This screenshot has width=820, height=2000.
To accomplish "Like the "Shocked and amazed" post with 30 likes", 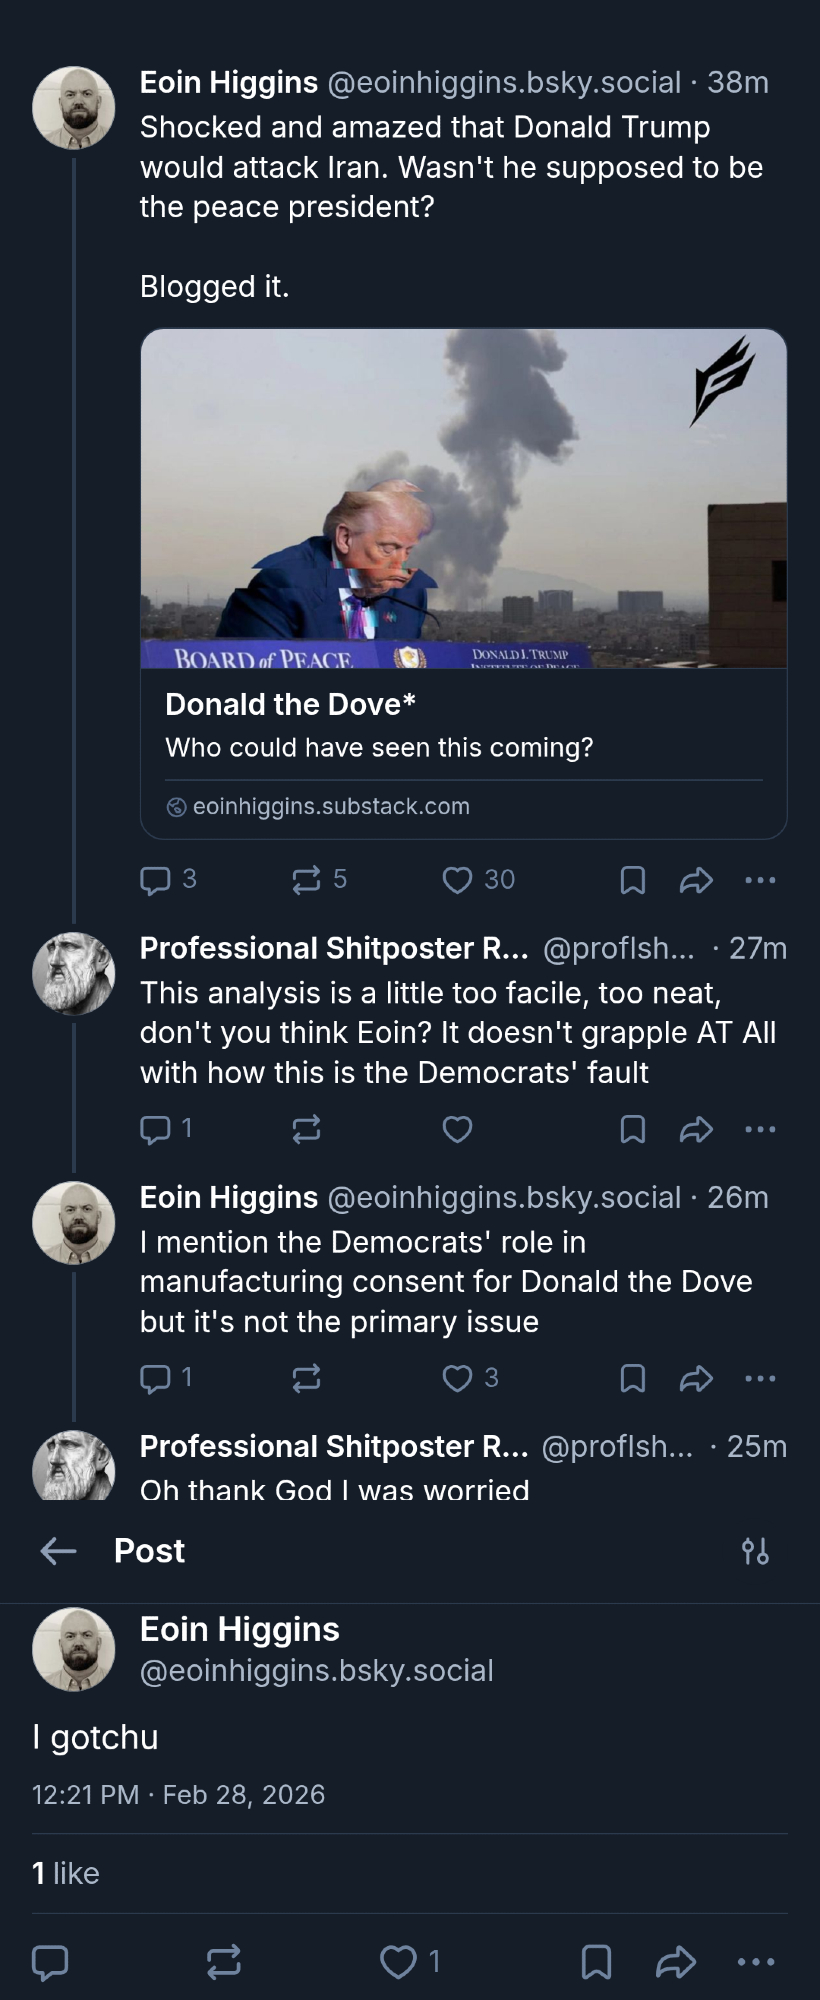I will [x=458, y=880].
